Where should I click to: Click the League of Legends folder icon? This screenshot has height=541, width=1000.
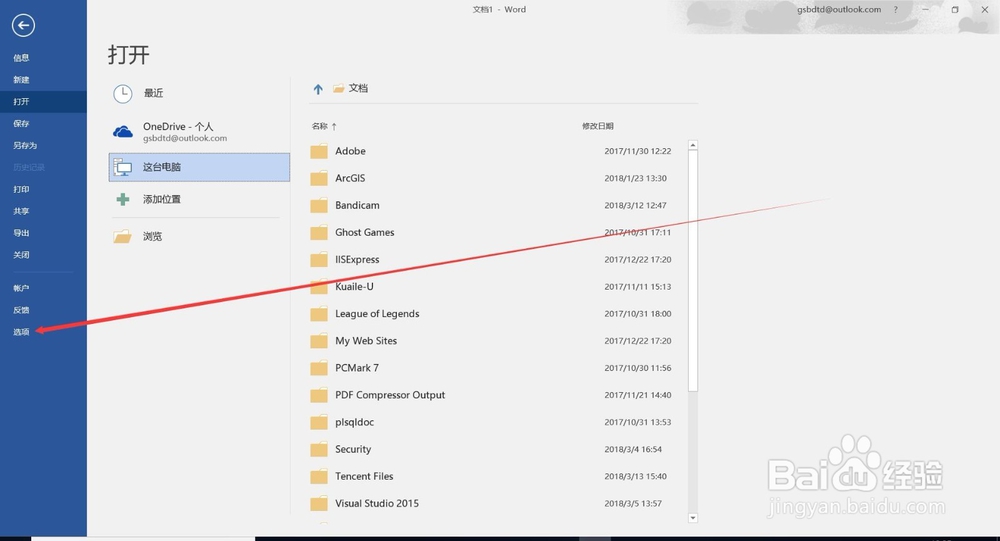[x=319, y=315]
